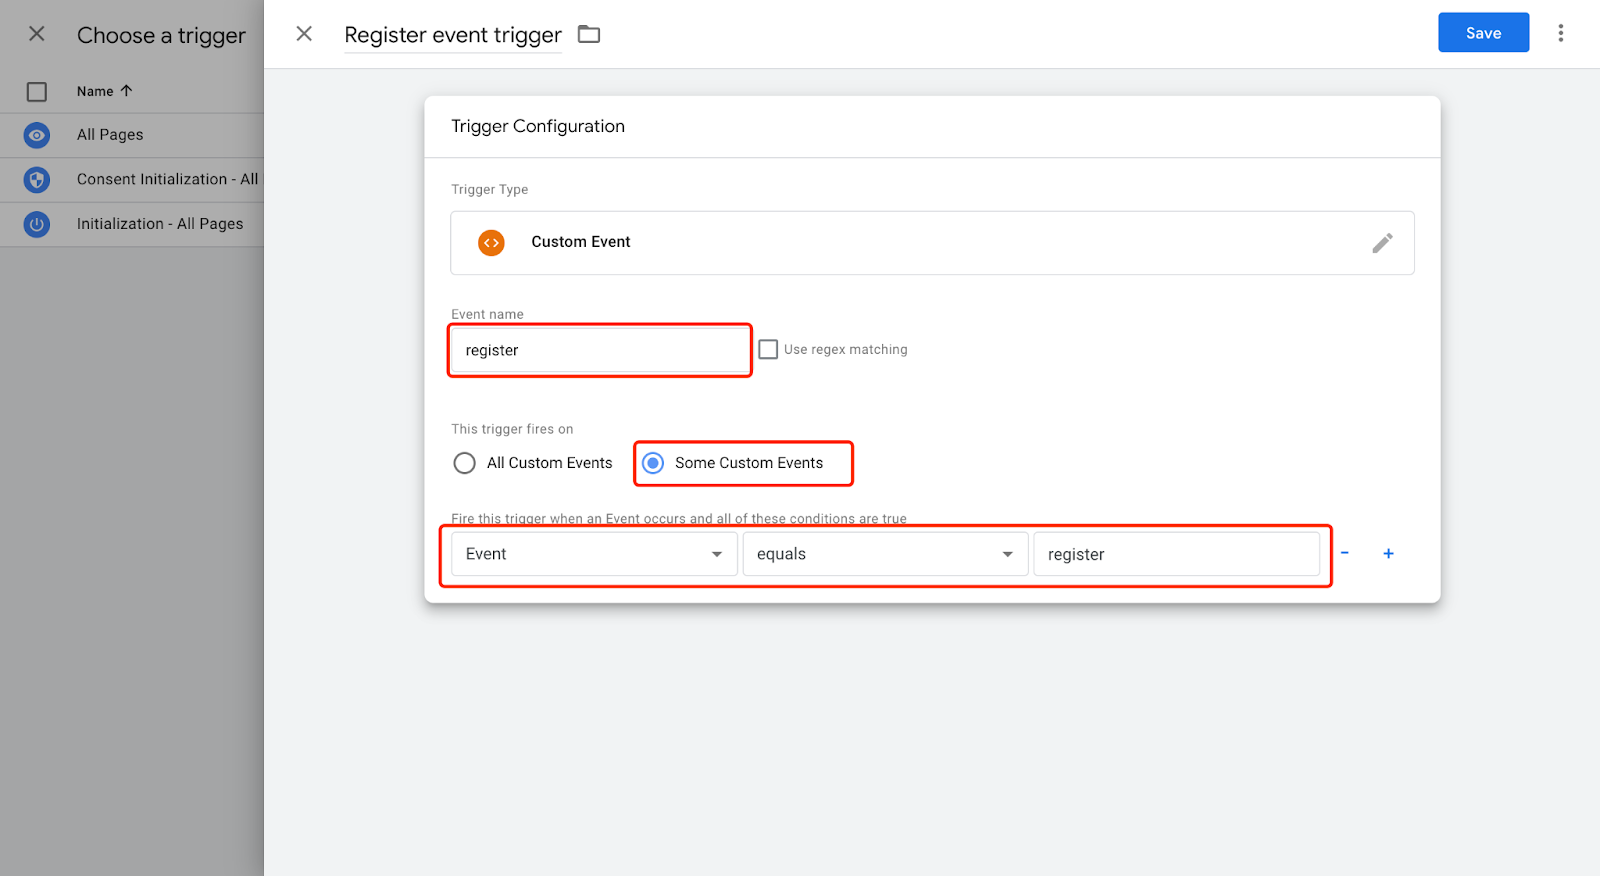Click the All Pages eye icon
The height and width of the screenshot is (876, 1600).
coord(37,135)
